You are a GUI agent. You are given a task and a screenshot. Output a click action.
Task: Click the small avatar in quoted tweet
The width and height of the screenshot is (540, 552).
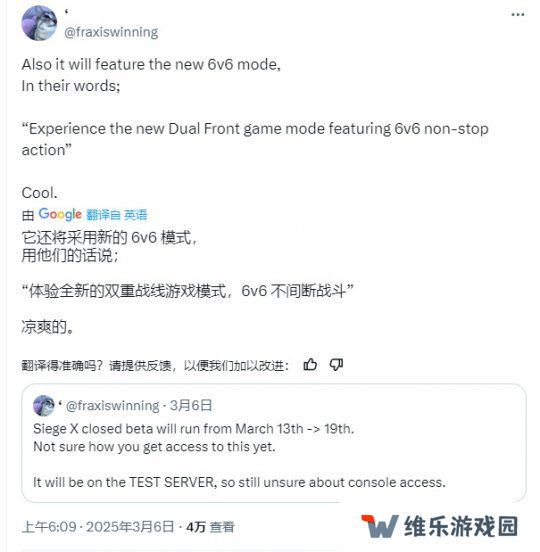click(44, 405)
